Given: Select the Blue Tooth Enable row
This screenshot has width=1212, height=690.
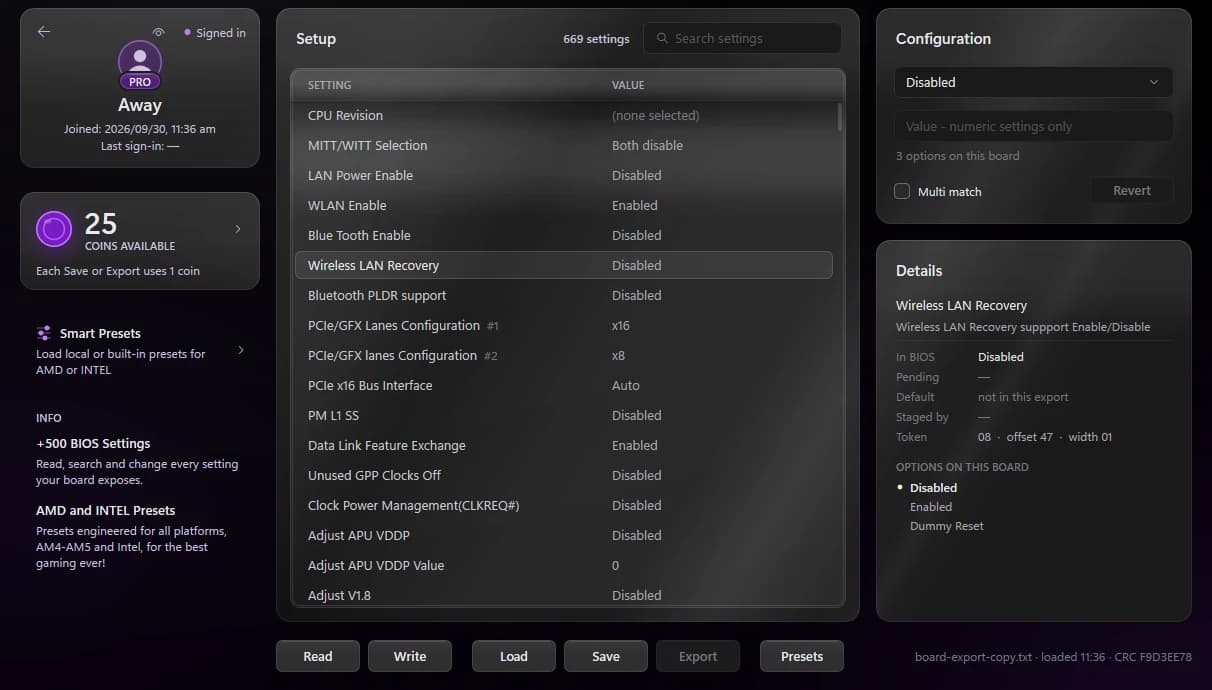Looking at the screenshot, I should (564, 235).
